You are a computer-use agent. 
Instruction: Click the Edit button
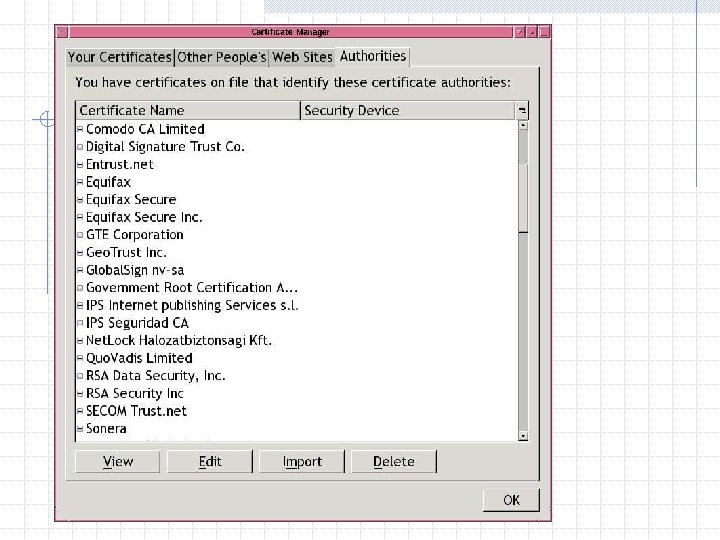[210, 461]
